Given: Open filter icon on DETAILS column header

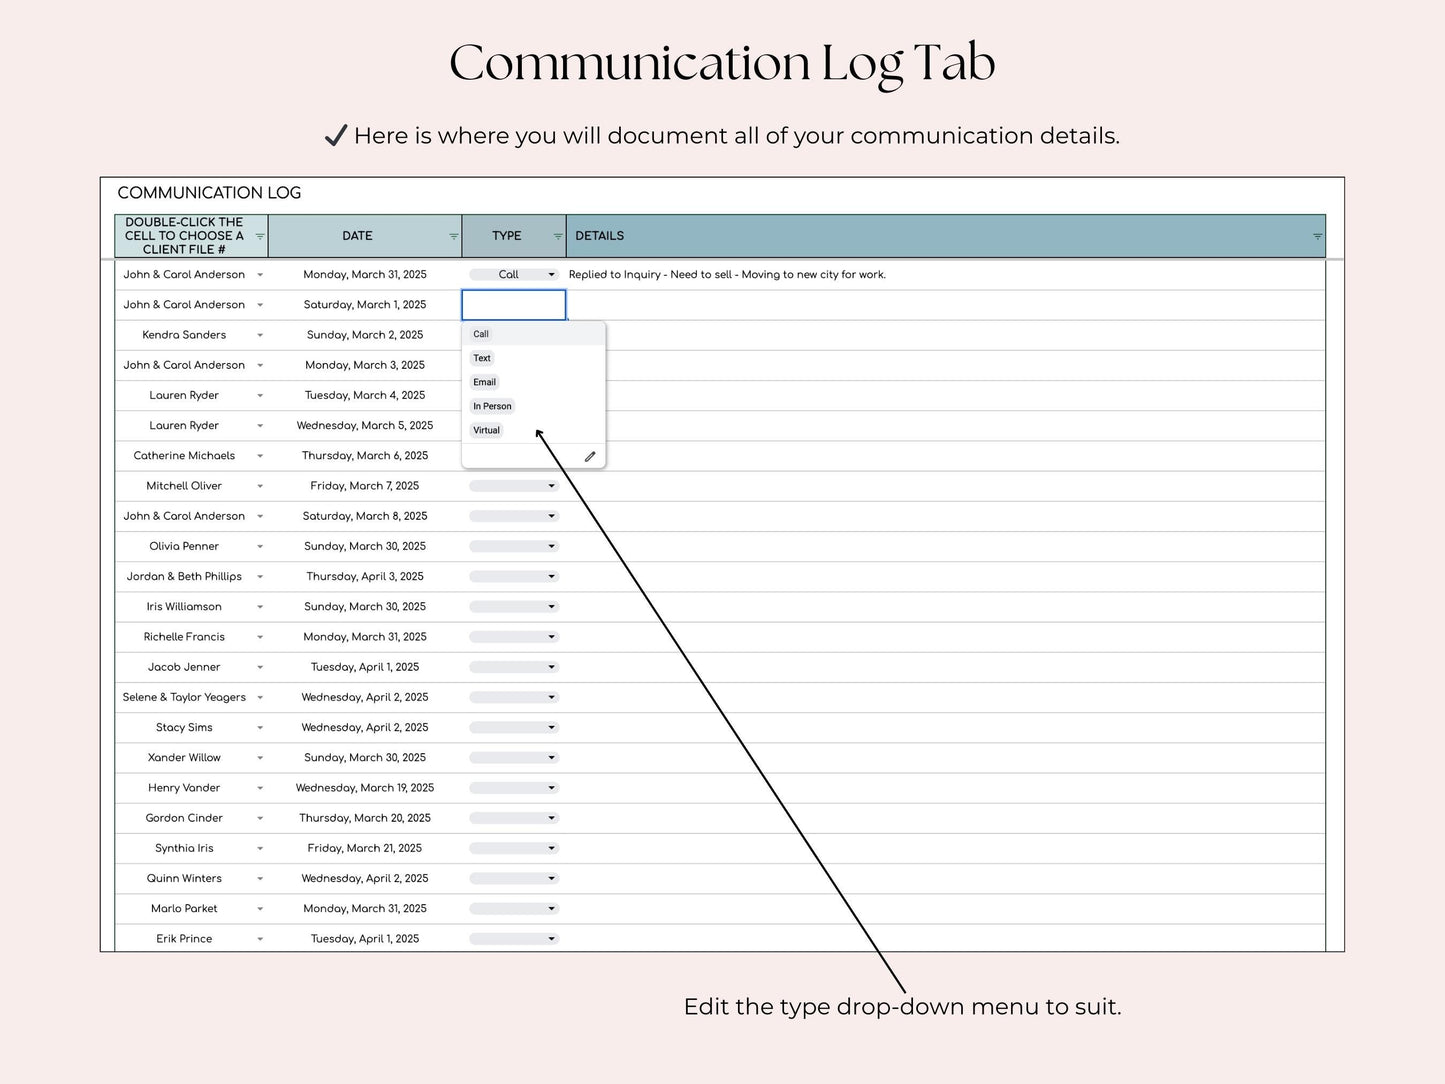Looking at the screenshot, I should 1317,237.
